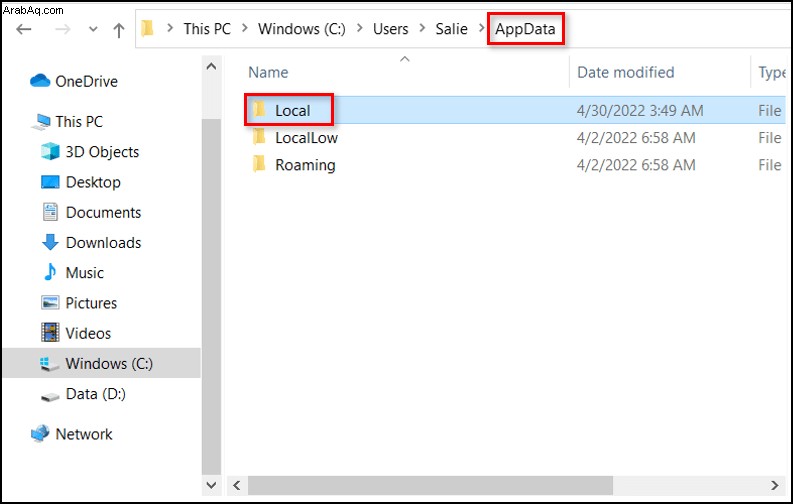Click the Up one level arrow

click(x=118, y=30)
